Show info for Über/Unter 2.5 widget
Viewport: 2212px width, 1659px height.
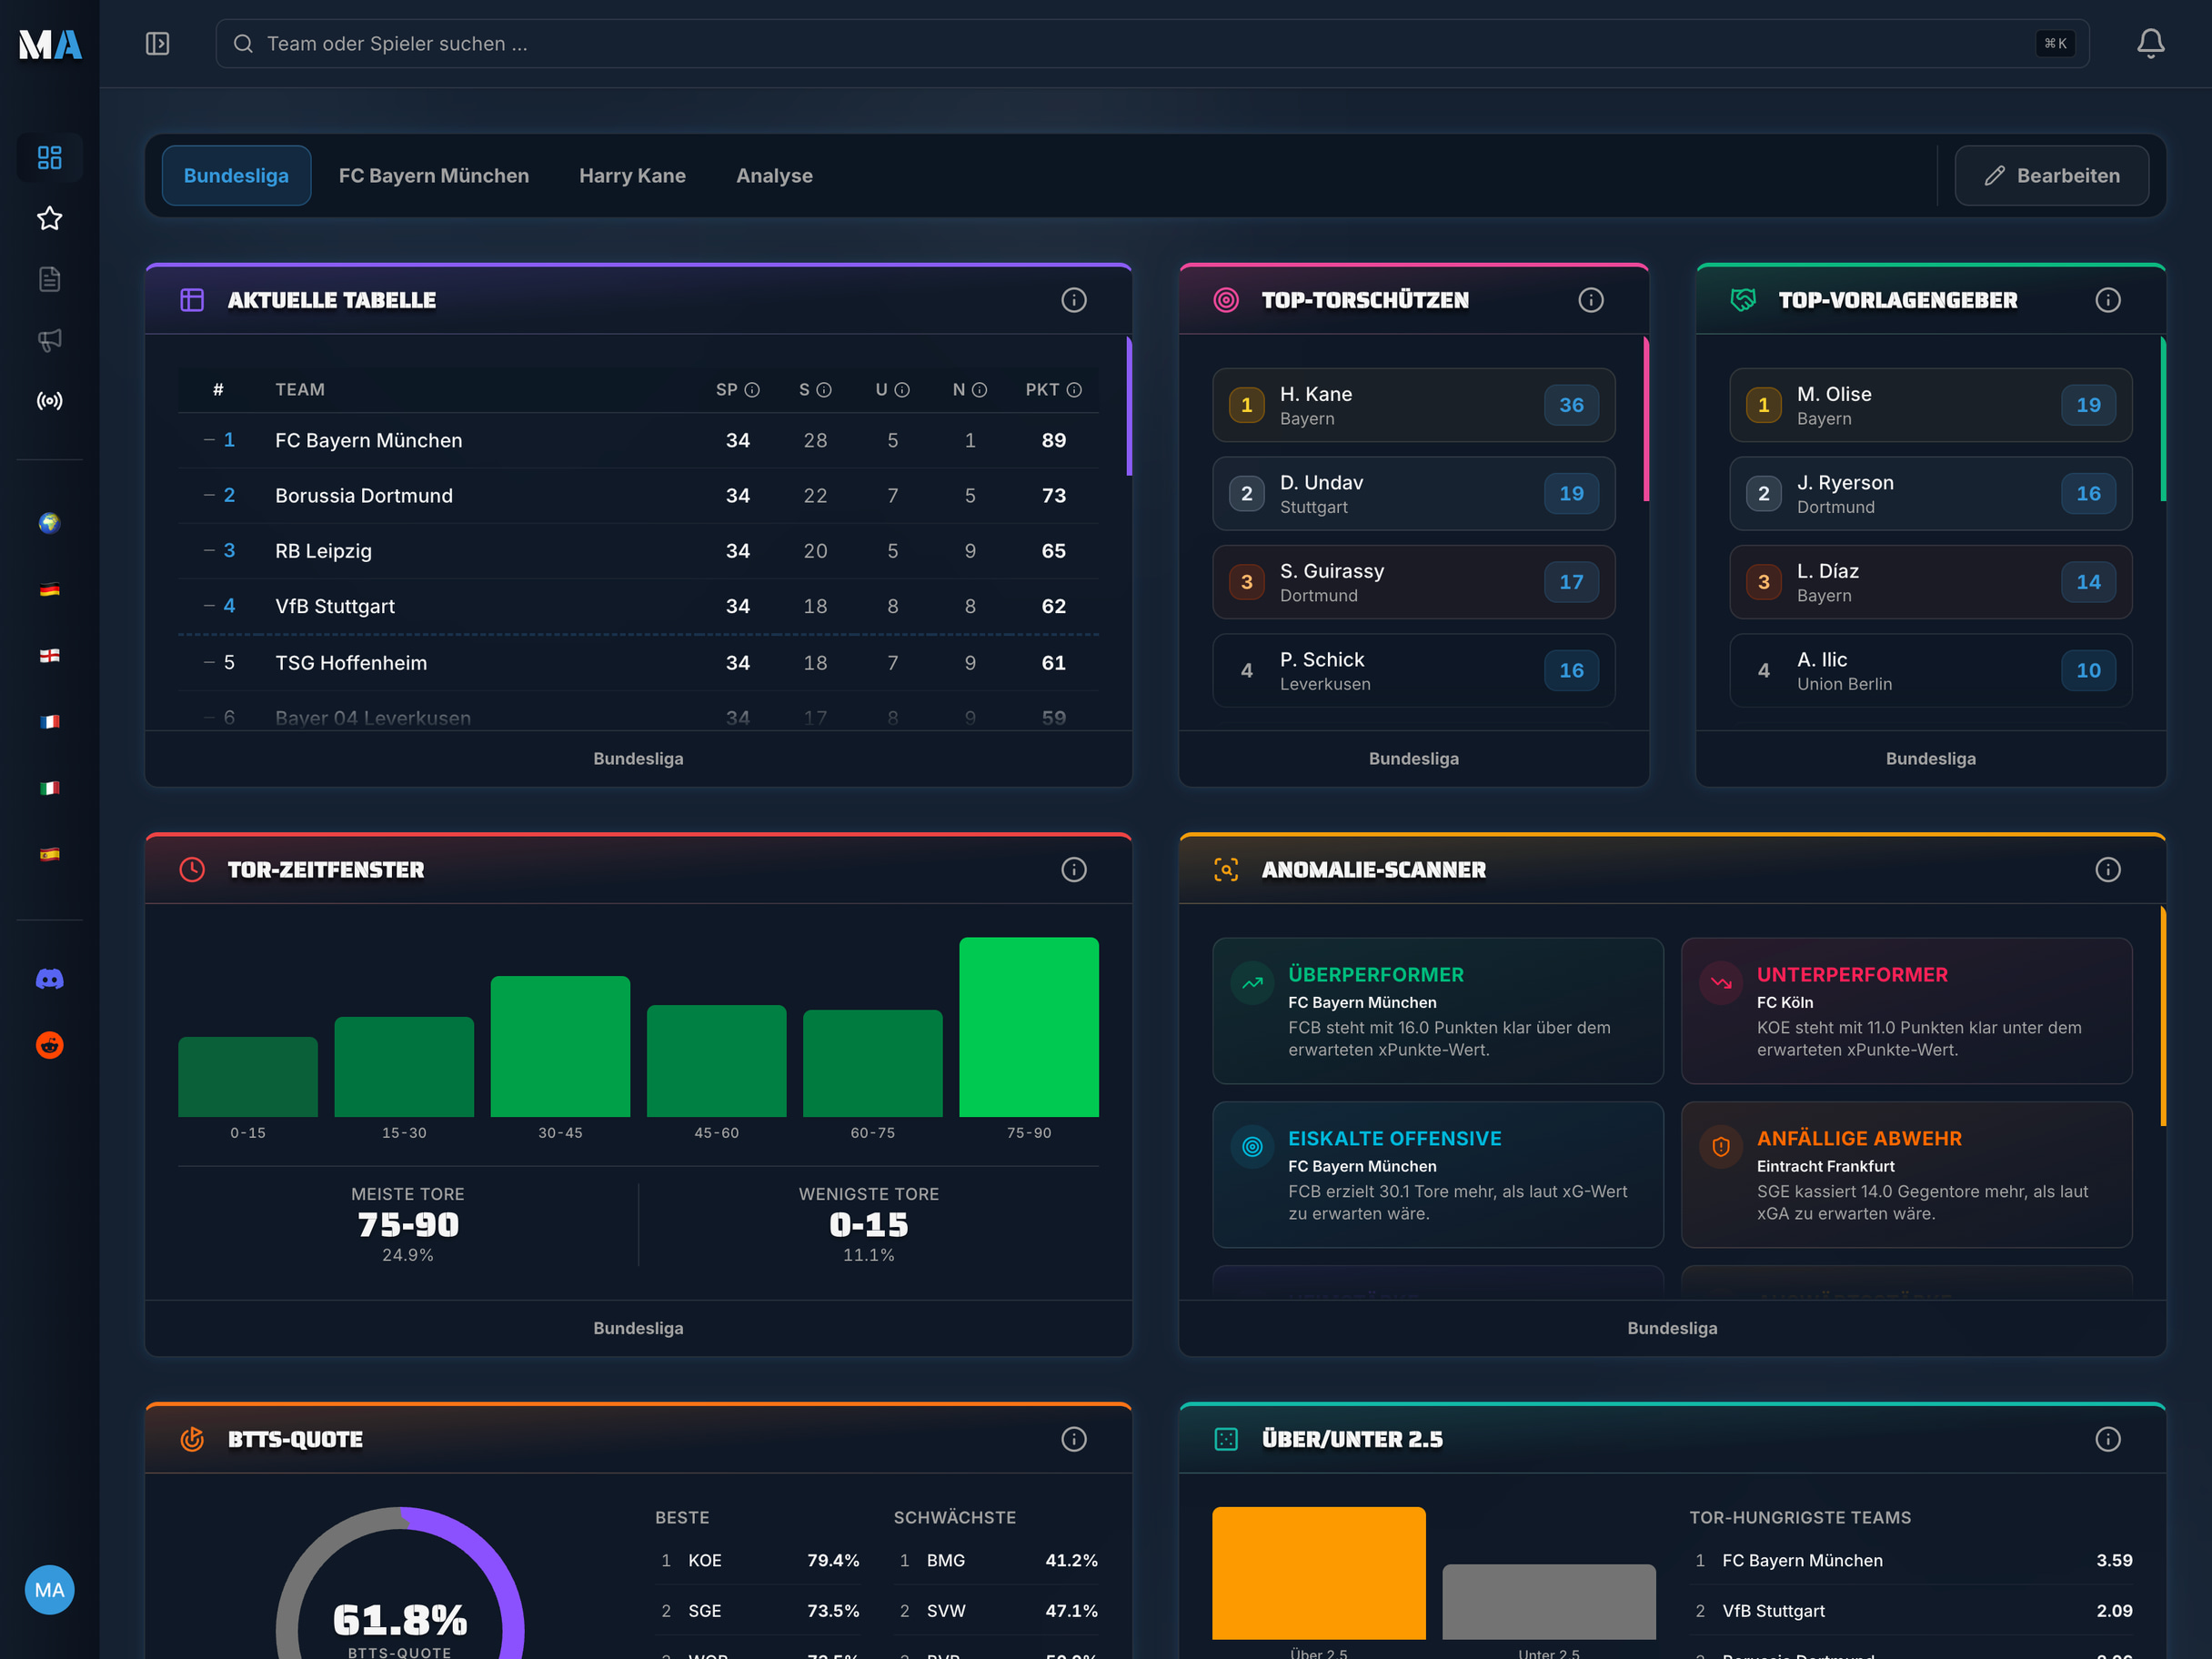tap(2108, 1439)
